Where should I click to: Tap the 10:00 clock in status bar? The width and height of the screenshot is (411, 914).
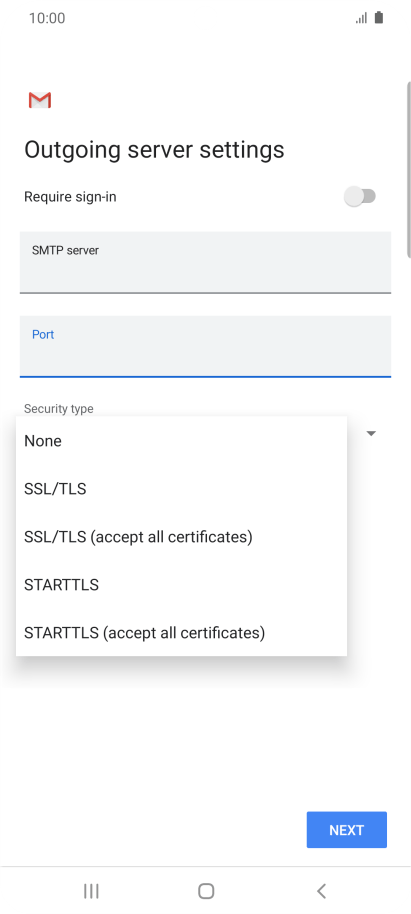47,18
